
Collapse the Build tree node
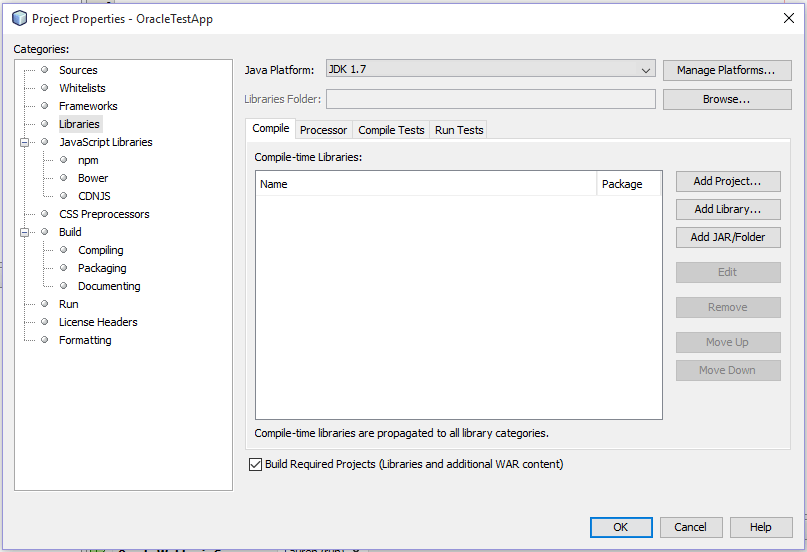pyautogui.click(x=24, y=233)
